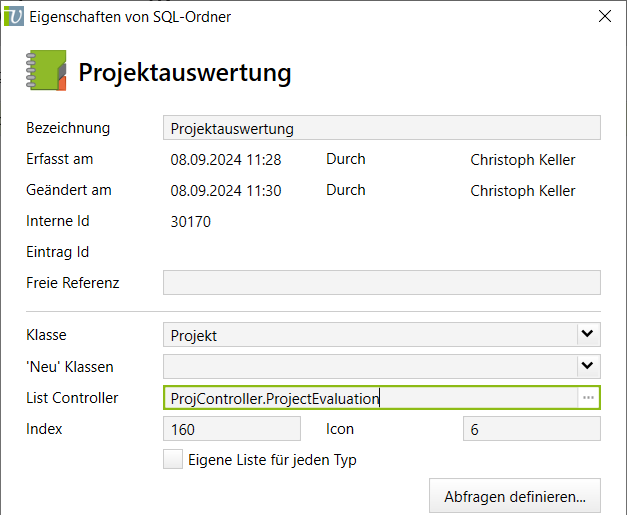627x515 pixels.
Task: Expand the 'Neu' Klassen dropdown arrow
Action: click(x=588, y=366)
